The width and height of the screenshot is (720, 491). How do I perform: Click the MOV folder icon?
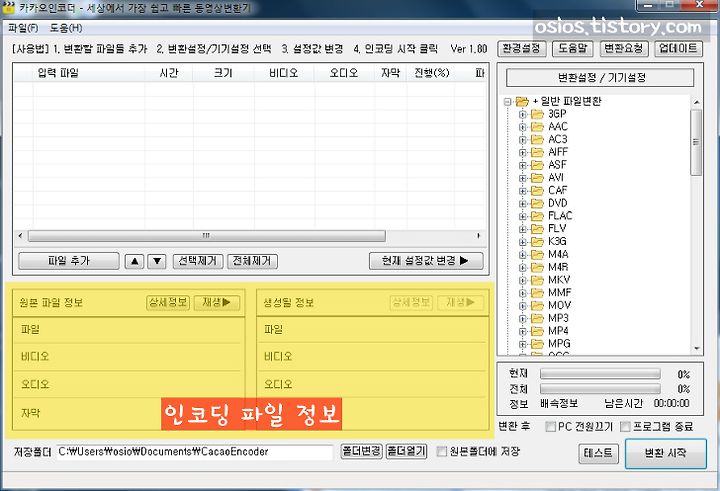point(537,305)
